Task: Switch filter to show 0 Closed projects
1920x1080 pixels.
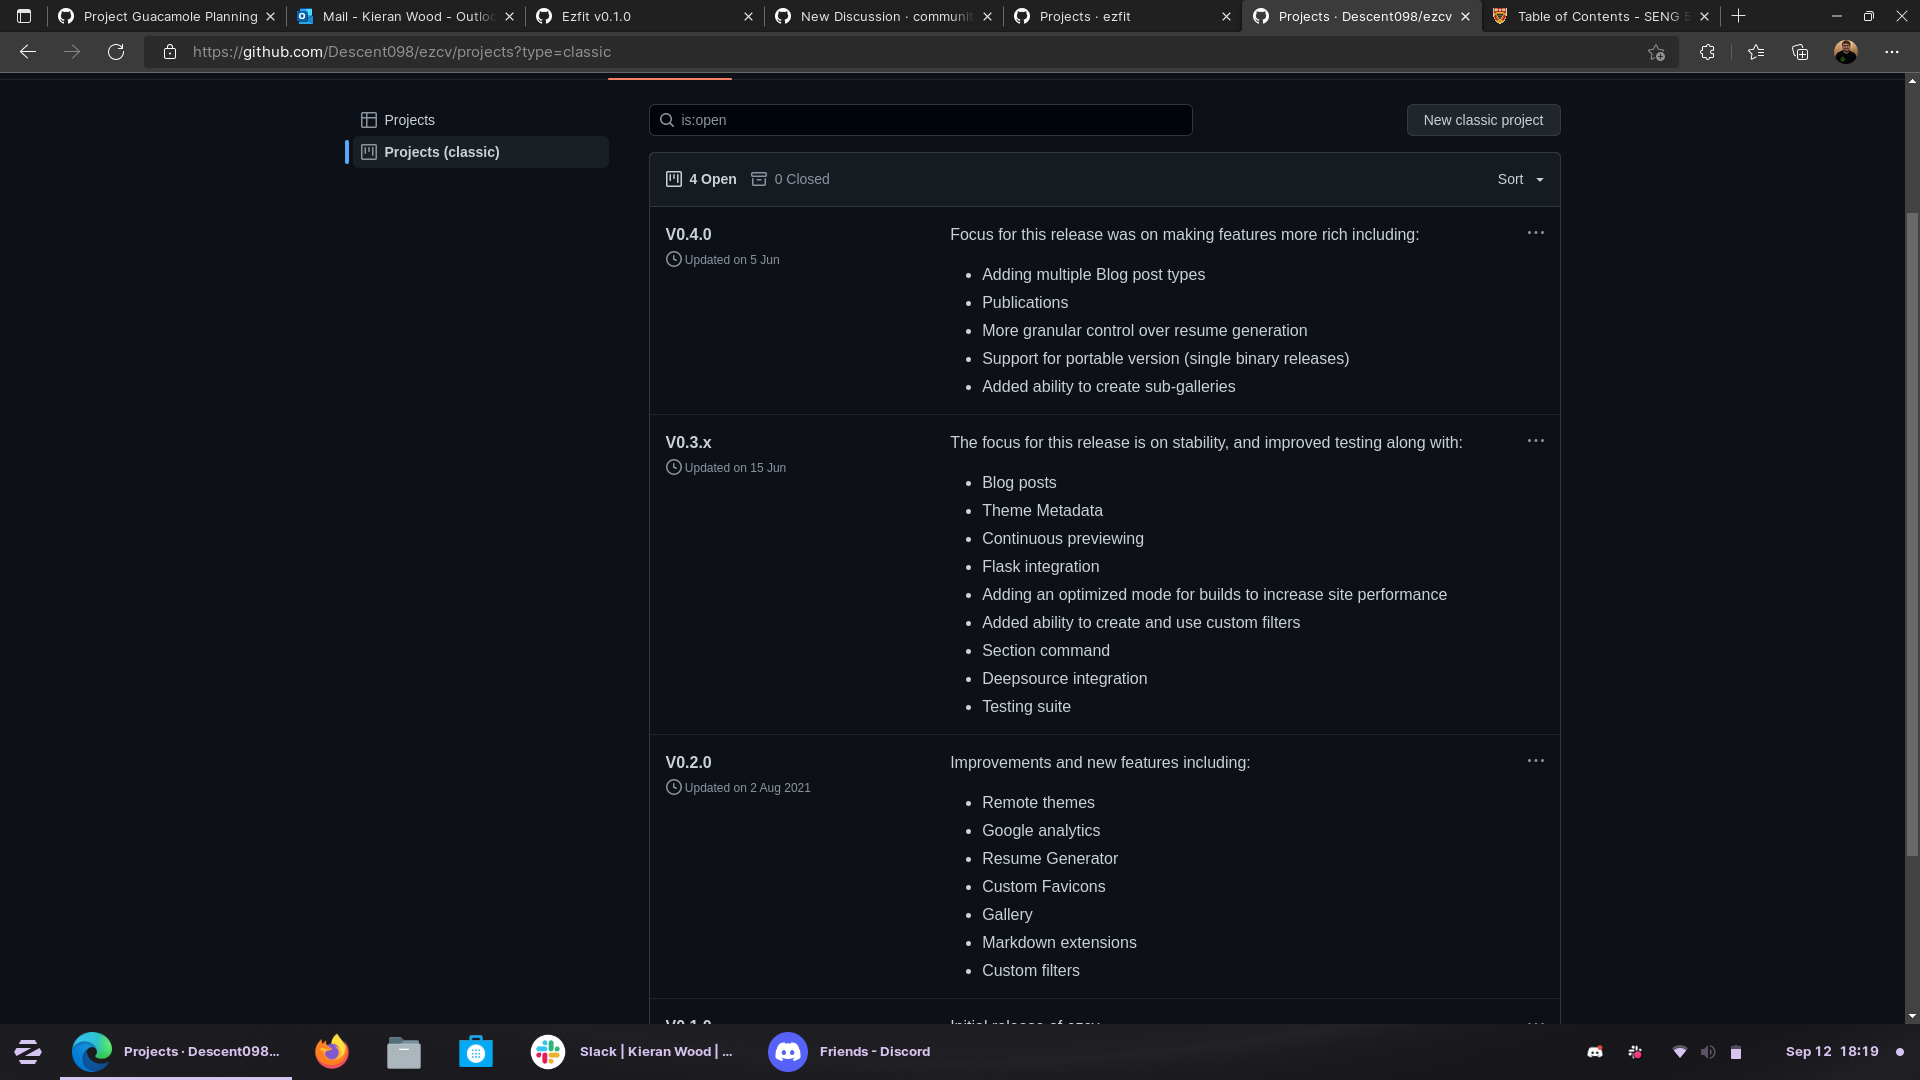Action: coord(790,179)
